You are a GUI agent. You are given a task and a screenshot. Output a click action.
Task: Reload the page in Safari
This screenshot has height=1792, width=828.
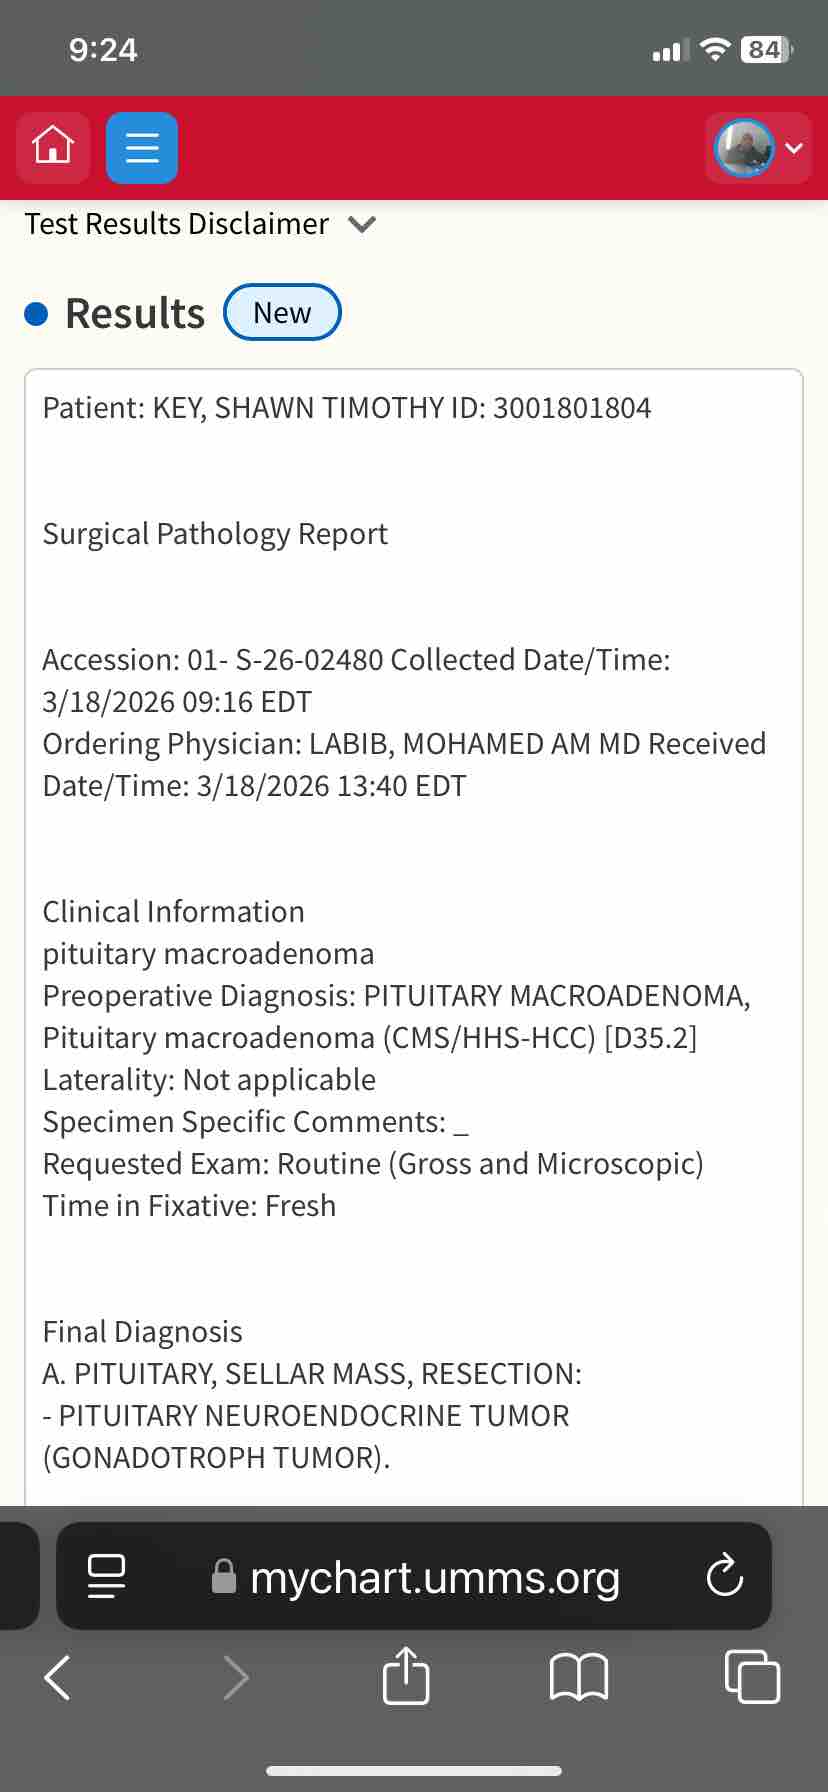click(x=724, y=1577)
